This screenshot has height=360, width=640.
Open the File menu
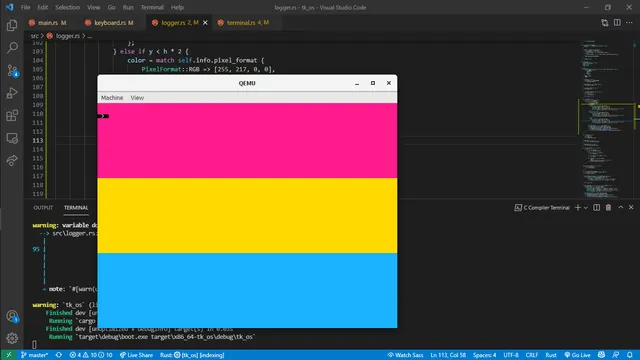[x=25, y=7]
